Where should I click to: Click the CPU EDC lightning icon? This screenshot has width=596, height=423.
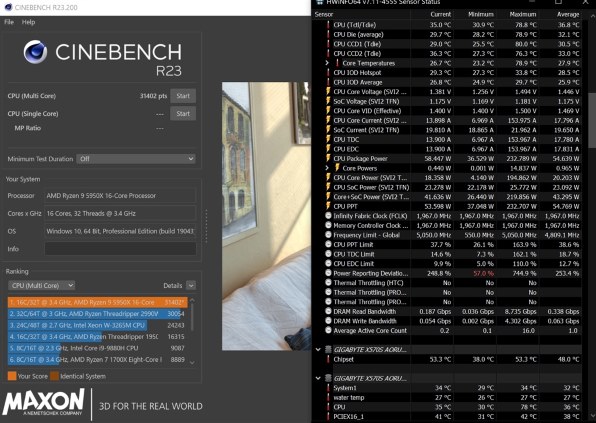tap(328, 149)
